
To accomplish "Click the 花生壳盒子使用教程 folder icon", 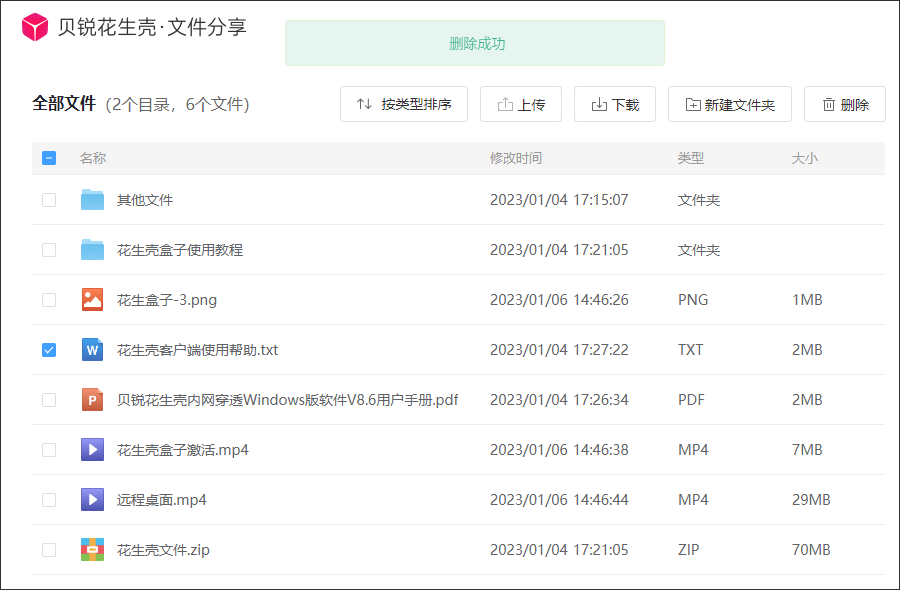I will [93, 250].
